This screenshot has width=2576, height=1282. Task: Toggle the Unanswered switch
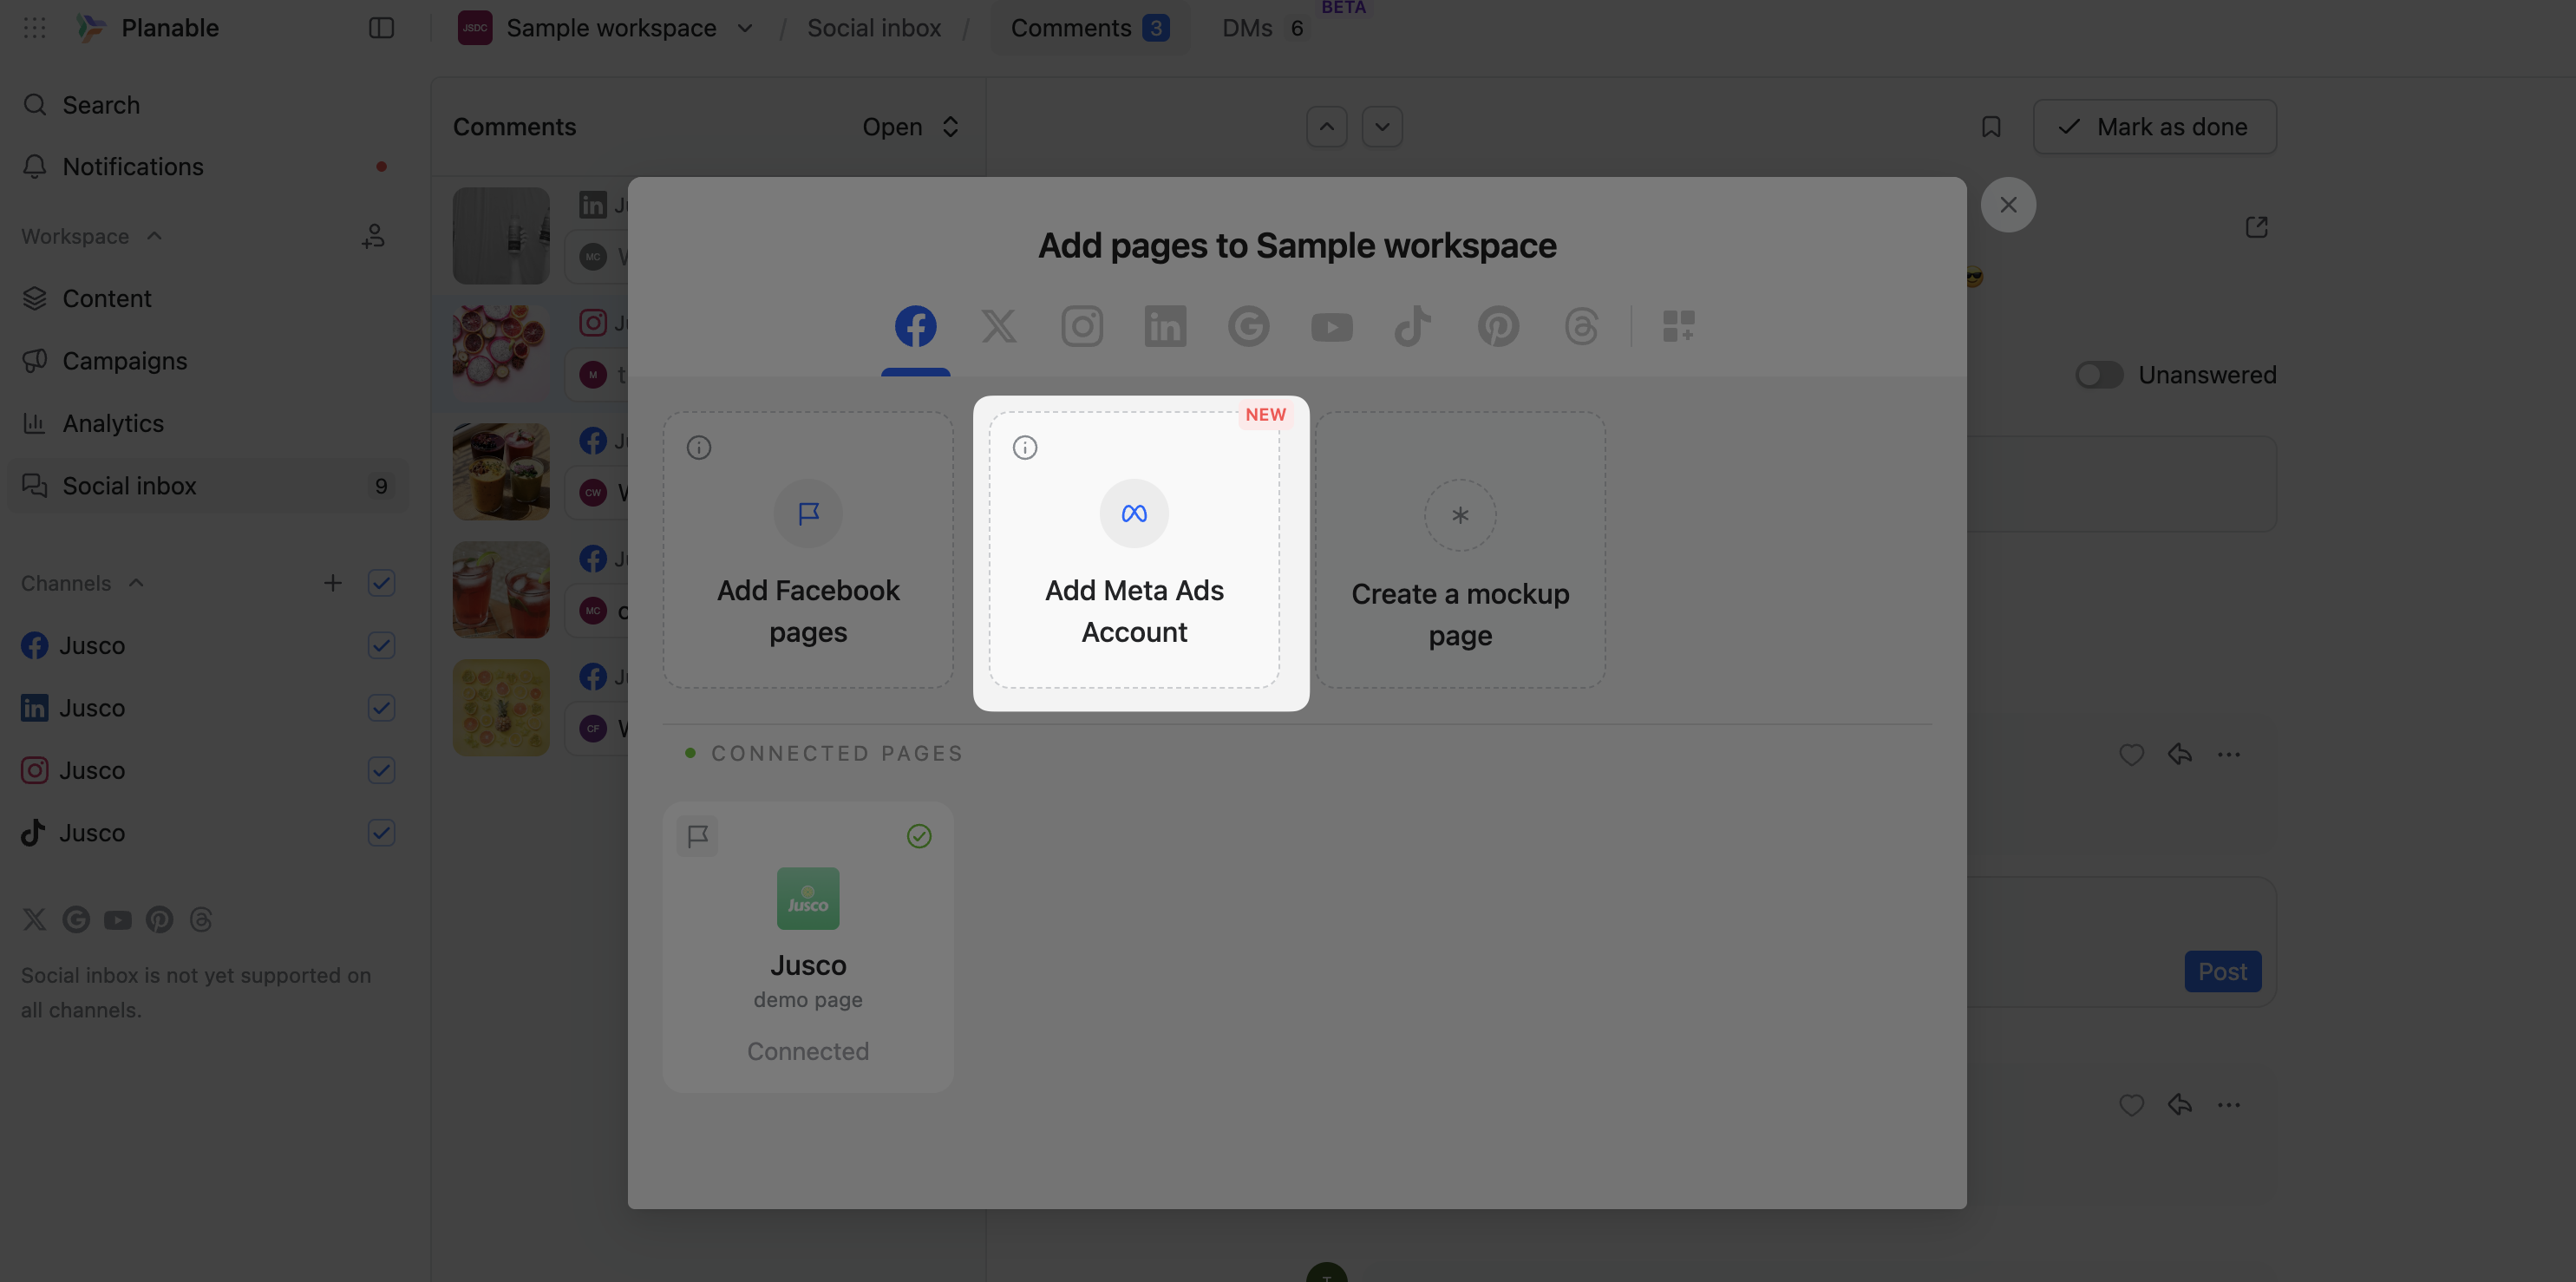2098,375
